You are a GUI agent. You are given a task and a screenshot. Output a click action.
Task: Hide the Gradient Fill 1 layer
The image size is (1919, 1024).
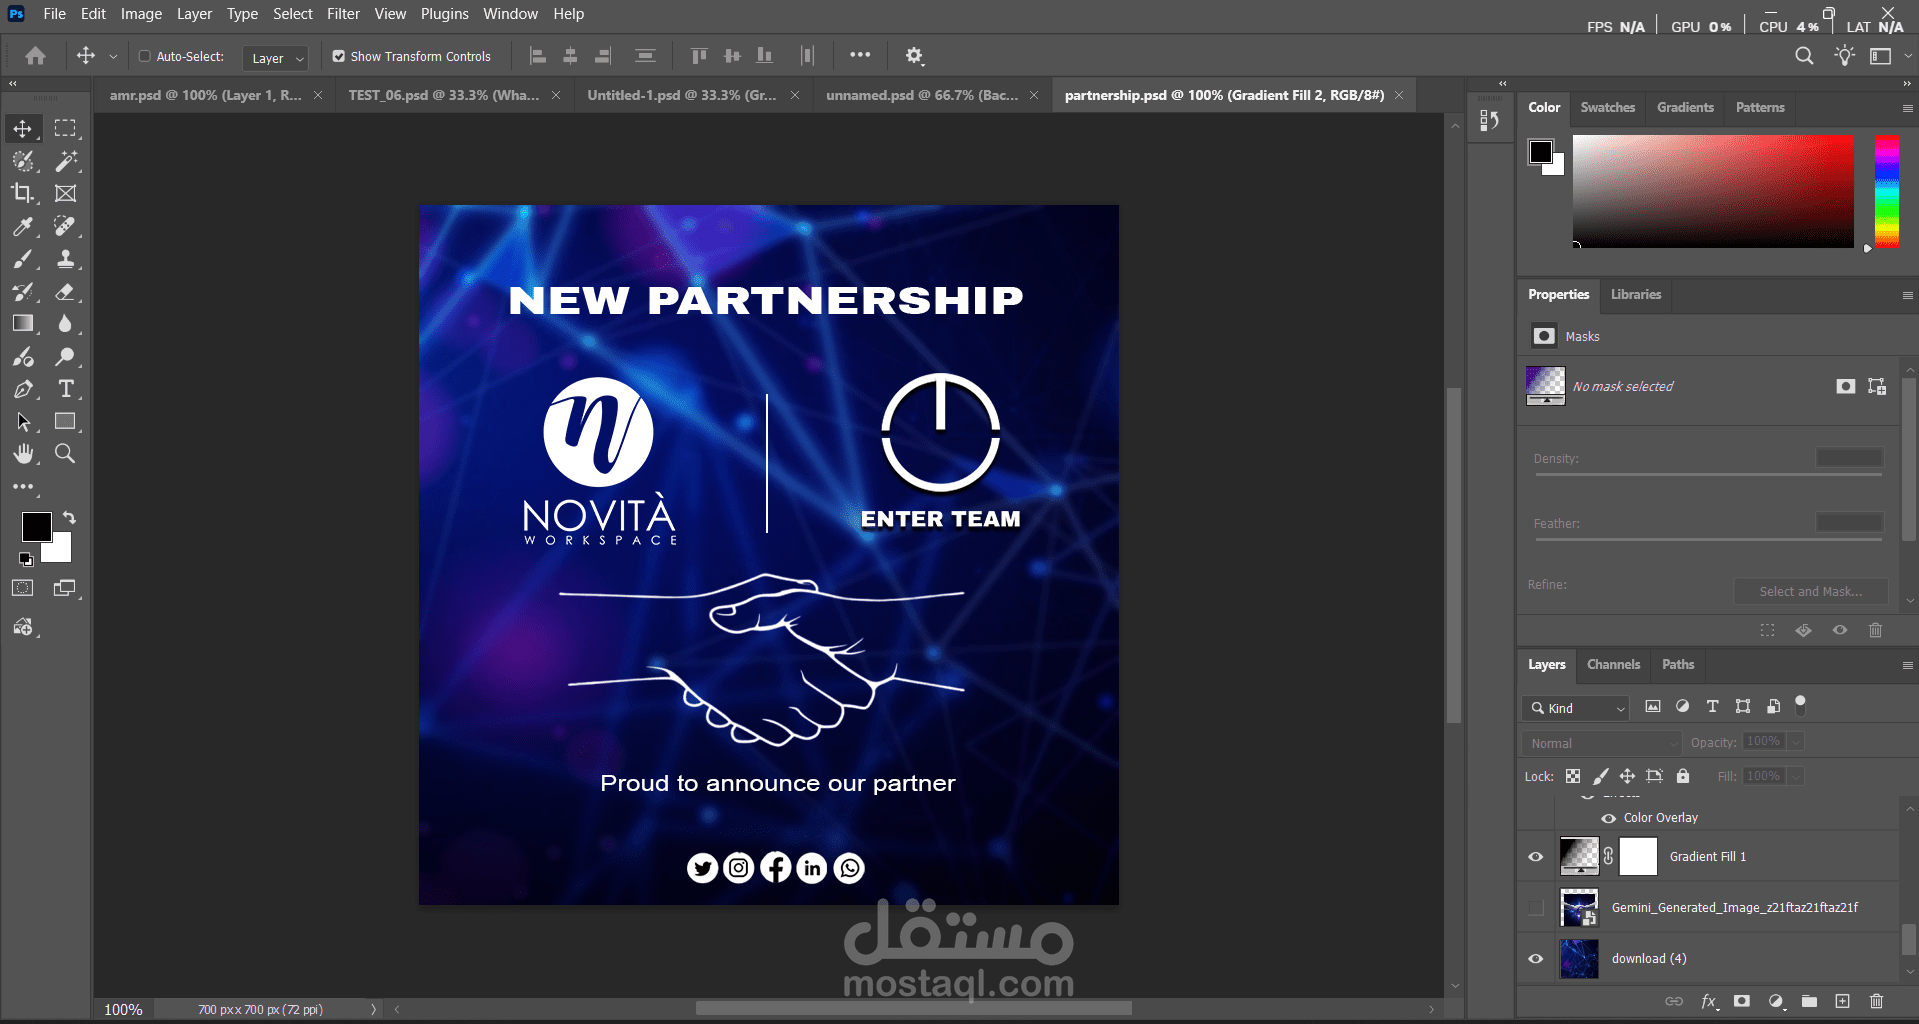click(1536, 857)
